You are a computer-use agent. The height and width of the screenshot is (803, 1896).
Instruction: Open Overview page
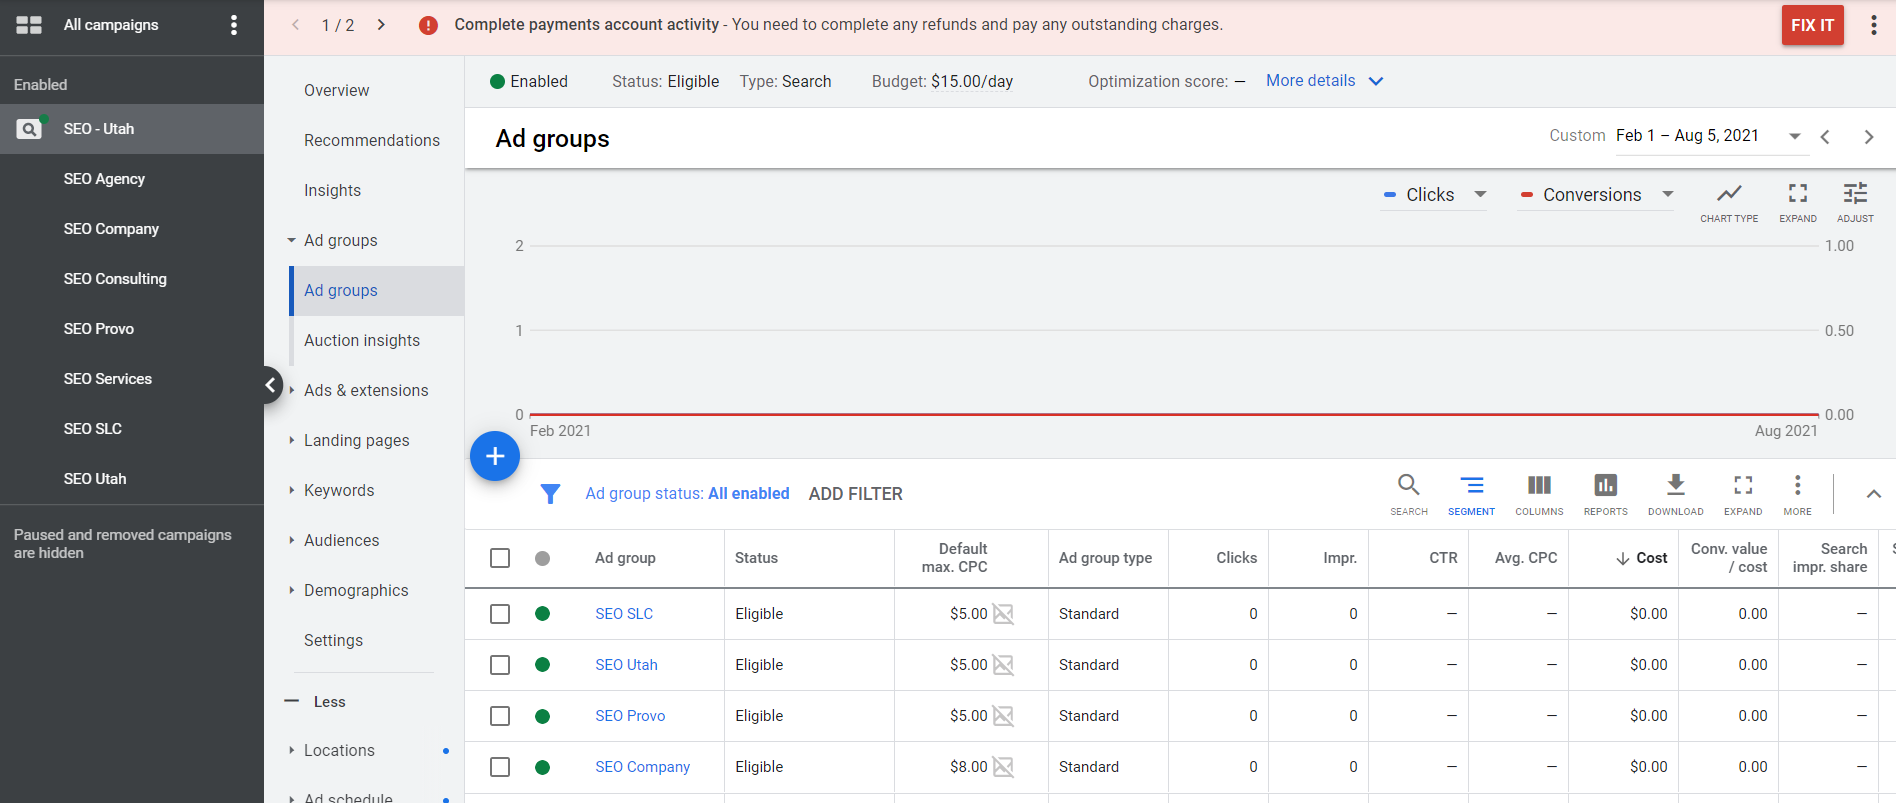pyautogui.click(x=336, y=90)
